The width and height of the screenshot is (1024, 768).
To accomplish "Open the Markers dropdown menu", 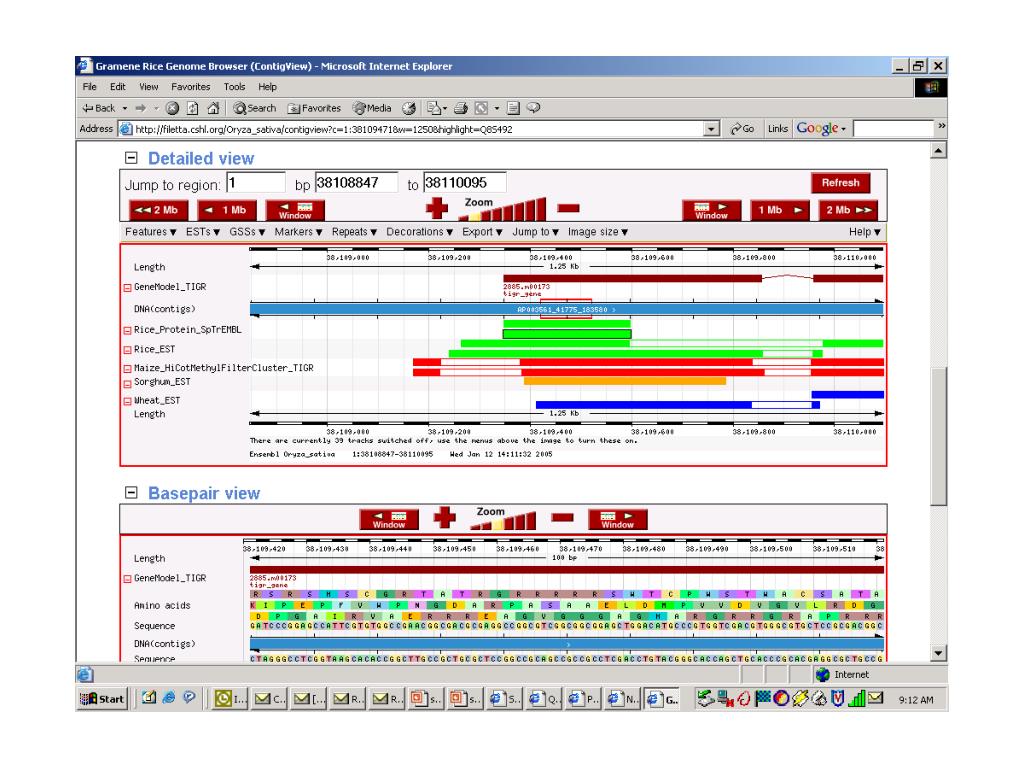I will pyautogui.click(x=298, y=232).
